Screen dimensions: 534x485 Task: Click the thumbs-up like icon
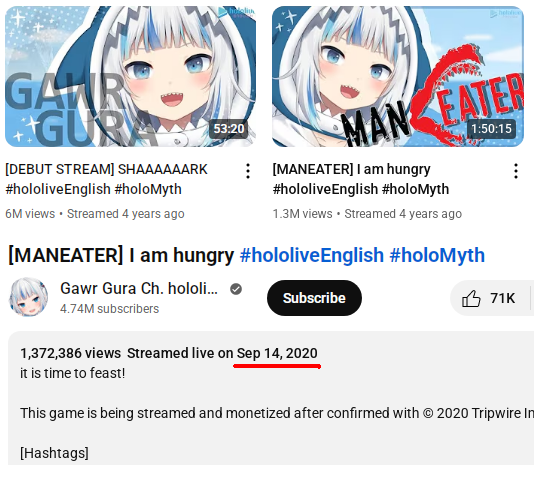[471, 298]
